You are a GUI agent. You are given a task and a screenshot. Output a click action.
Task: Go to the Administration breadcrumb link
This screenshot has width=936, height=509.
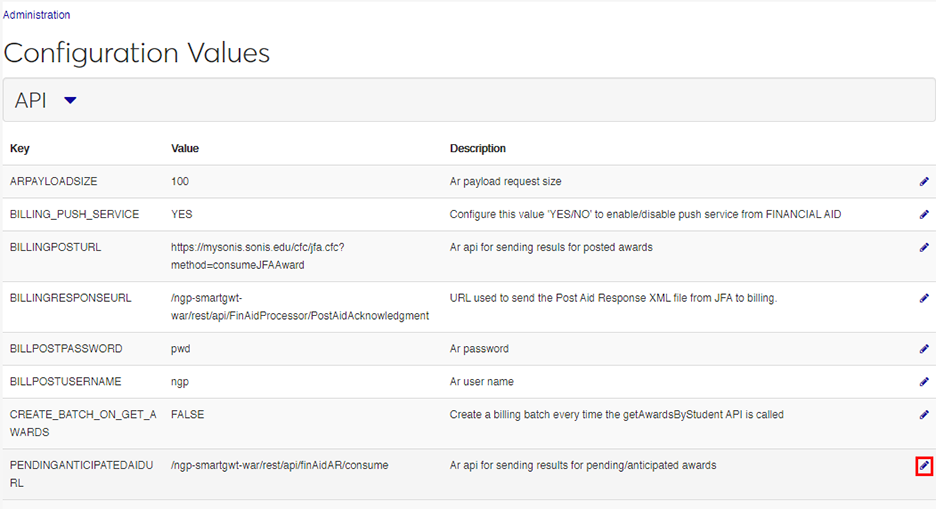(37, 15)
